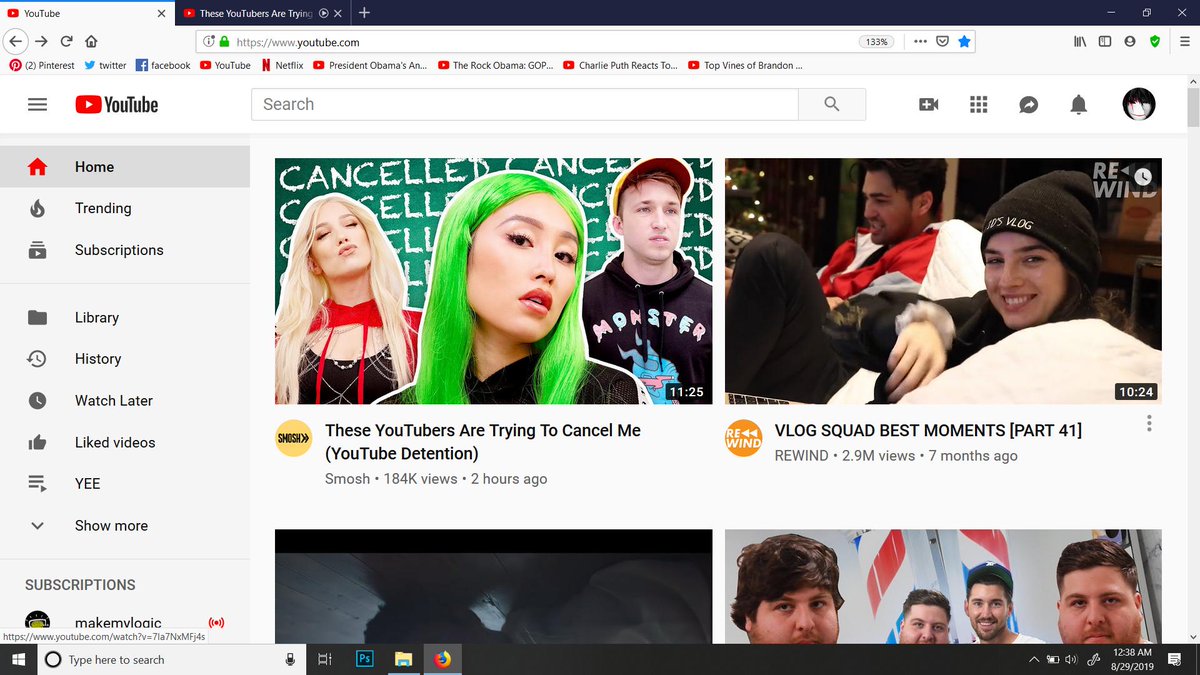Image resolution: width=1200 pixels, height=675 pixels.
Task: Open the YEE playlist
Action: coord(125,483)
